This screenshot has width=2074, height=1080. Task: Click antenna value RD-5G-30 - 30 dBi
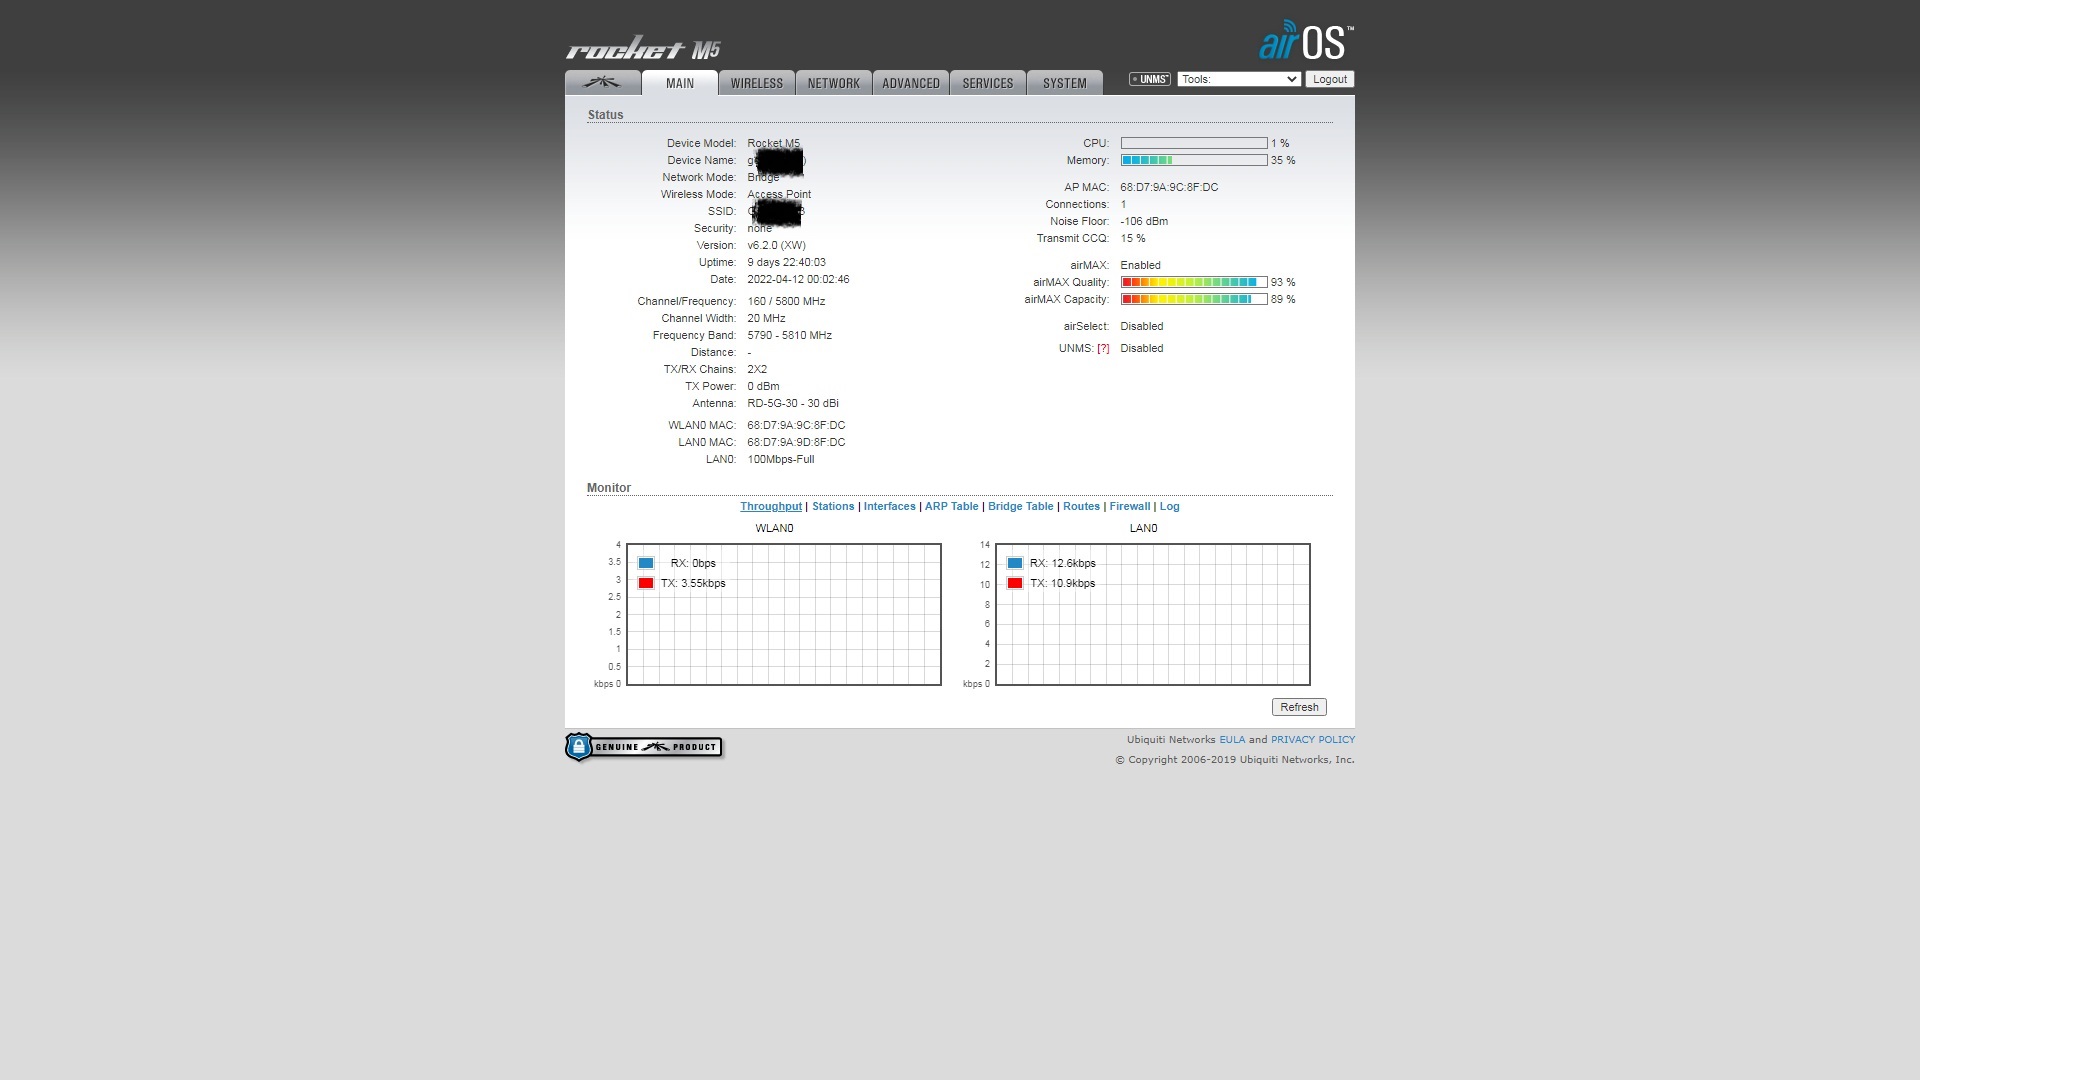click(793, 403)
